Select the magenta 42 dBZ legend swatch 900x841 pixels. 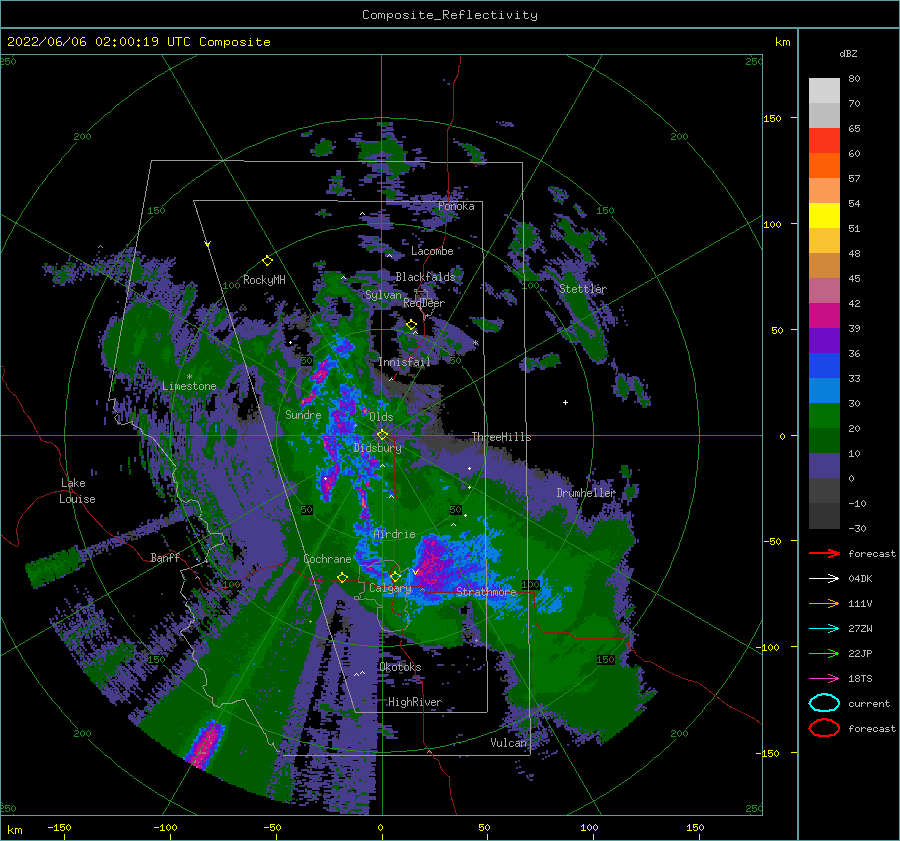824,315
